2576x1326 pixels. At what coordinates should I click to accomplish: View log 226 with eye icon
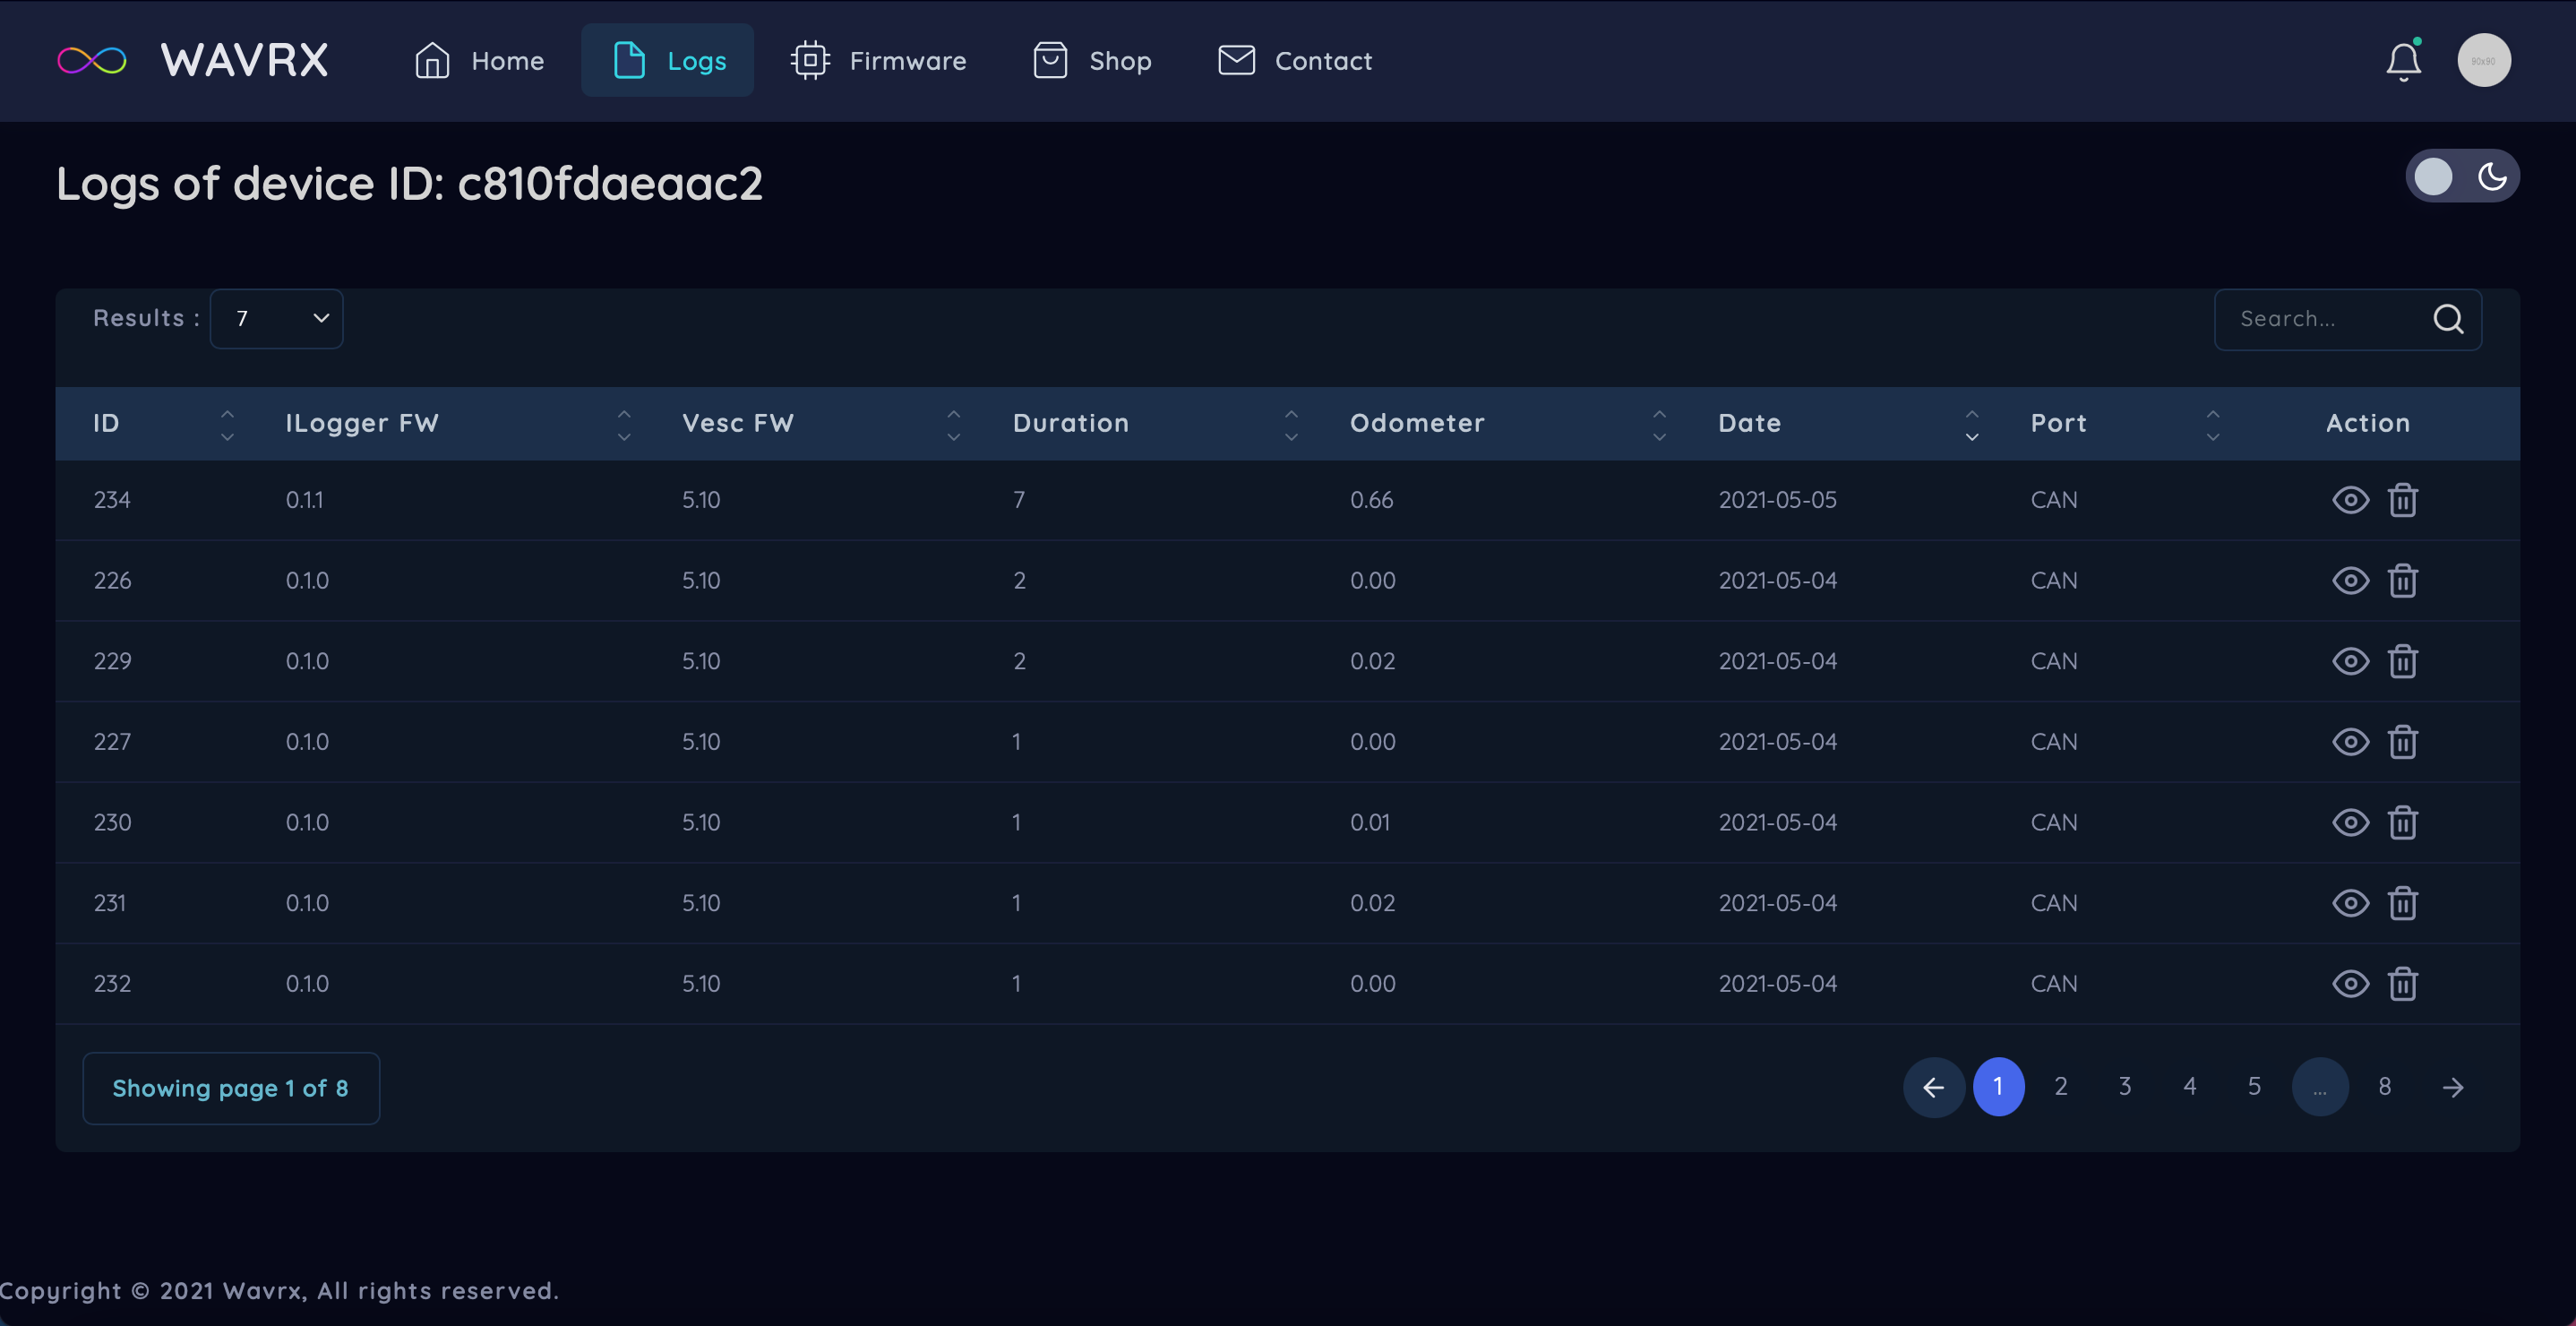(x=2350, y=581)
